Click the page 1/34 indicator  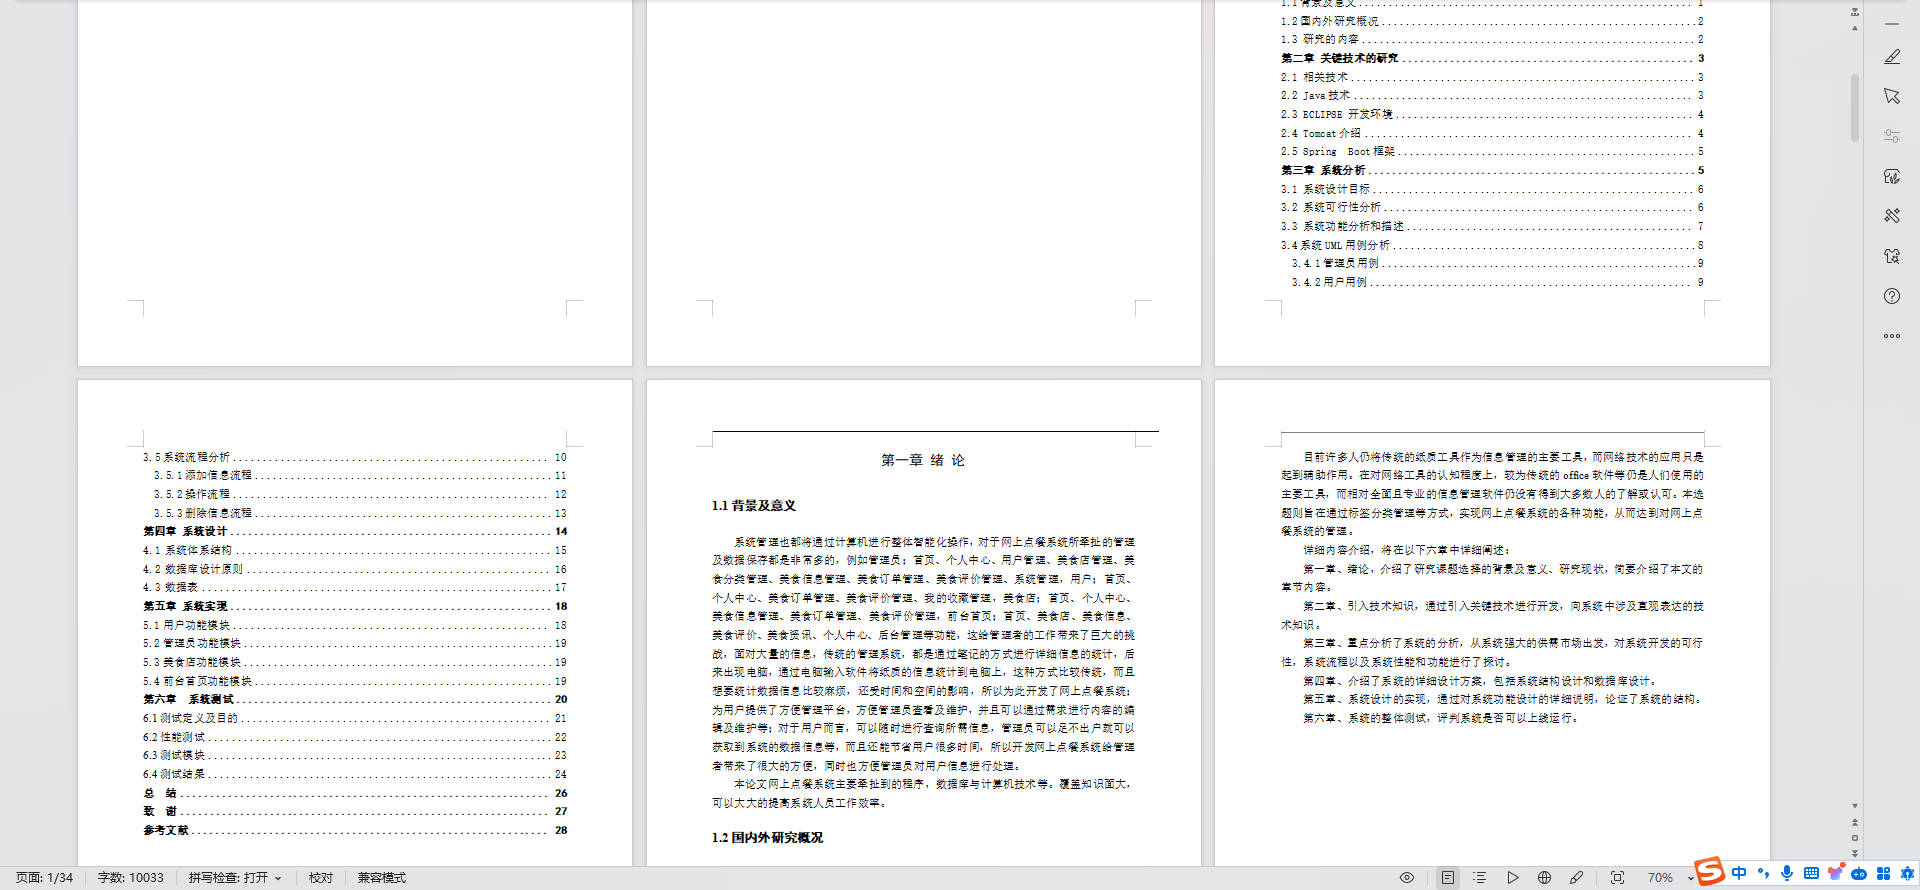pyautogui.click(x=44, y=878)
